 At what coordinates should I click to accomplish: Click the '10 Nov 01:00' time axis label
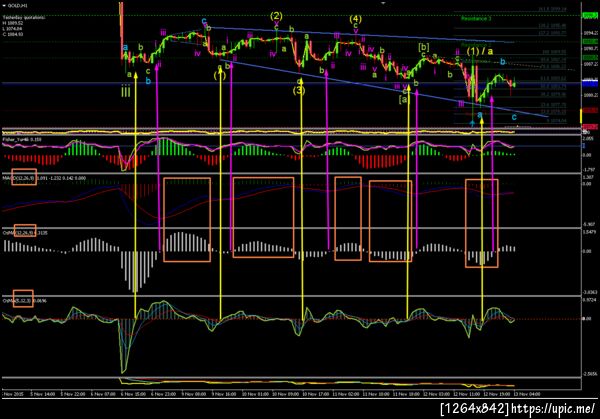[x=255, y=393]
